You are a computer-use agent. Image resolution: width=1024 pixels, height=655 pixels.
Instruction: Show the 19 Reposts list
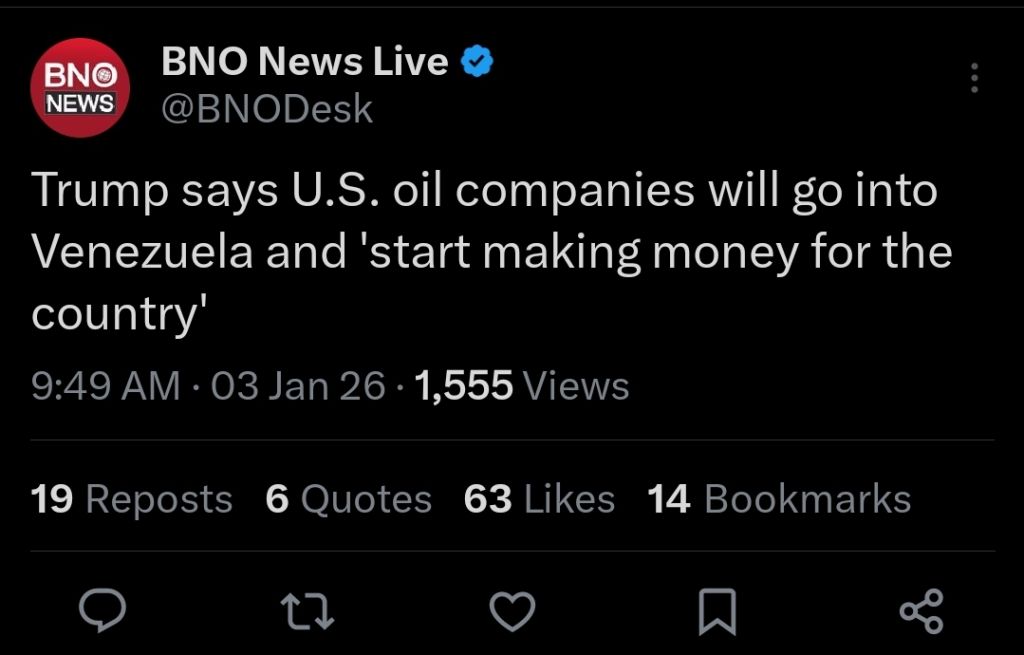[132, 499]
